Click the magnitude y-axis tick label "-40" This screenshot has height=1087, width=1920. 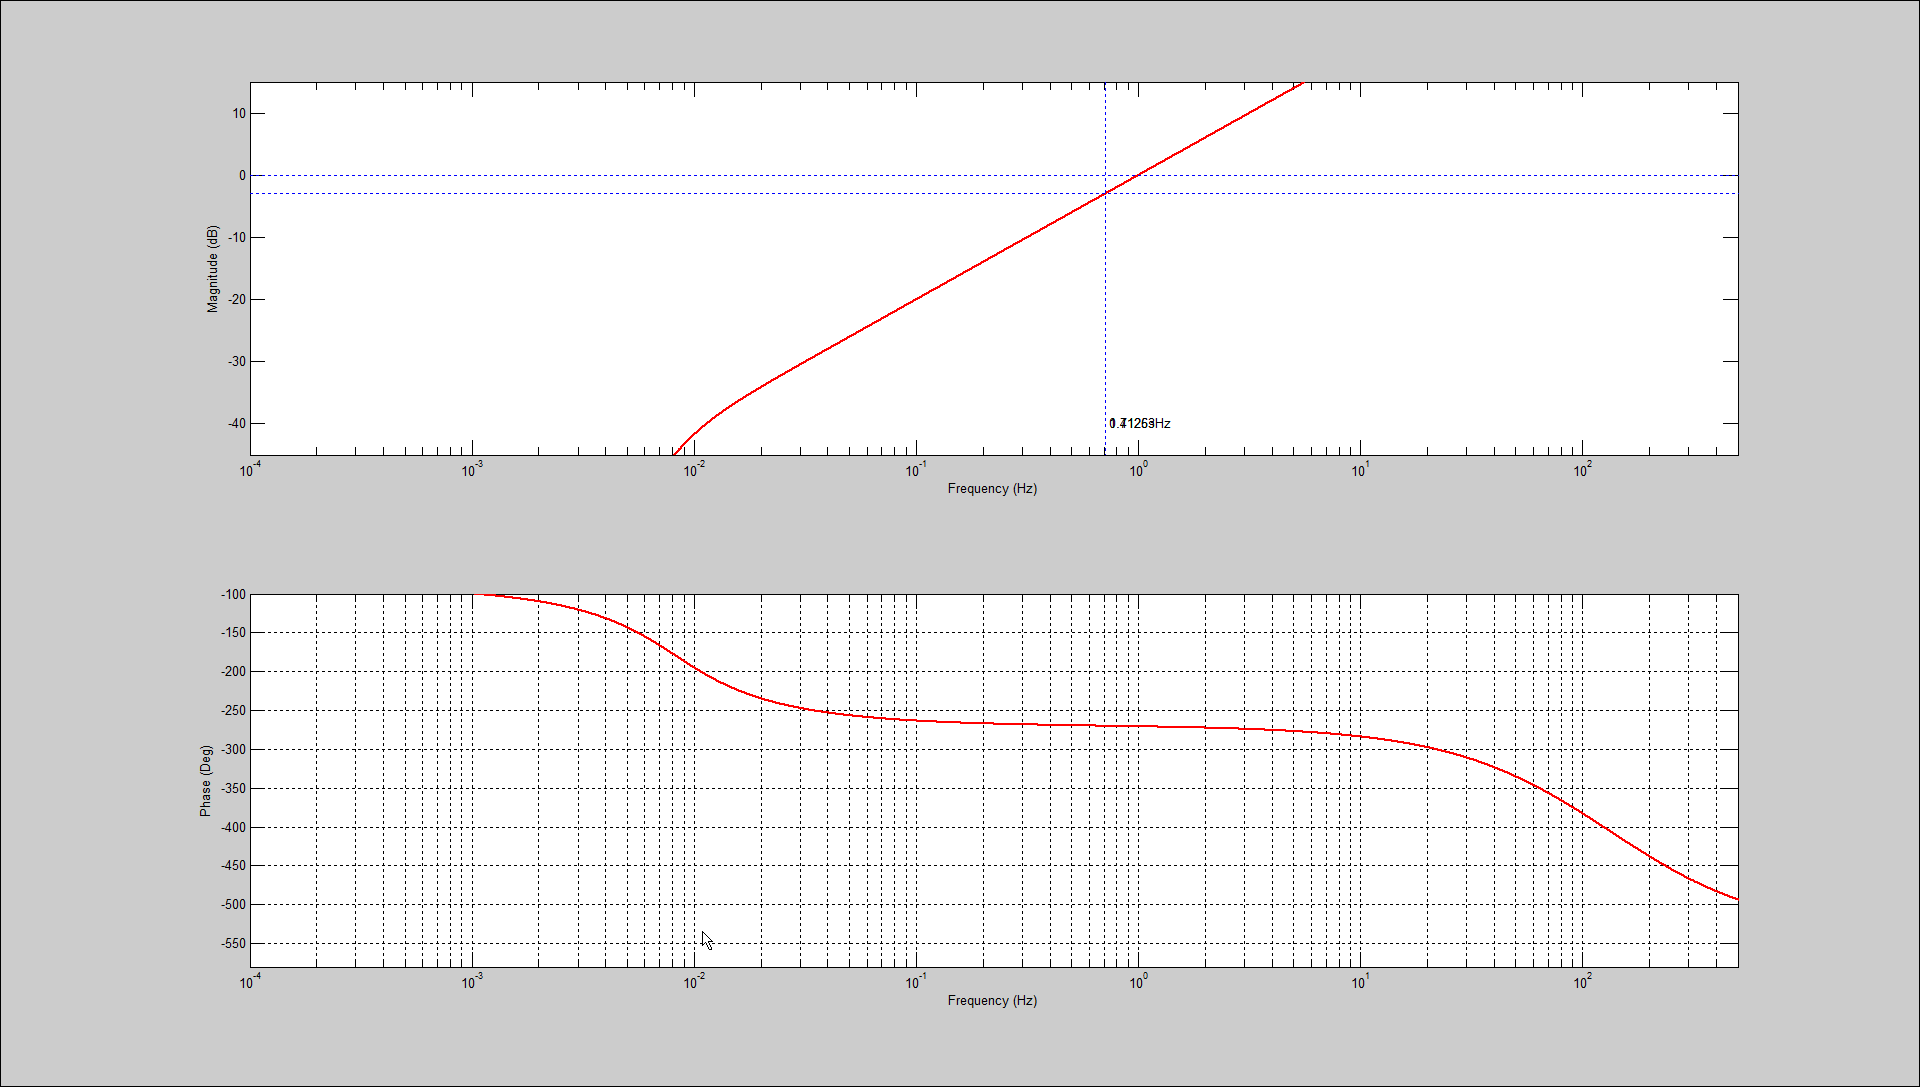[237, 424]
